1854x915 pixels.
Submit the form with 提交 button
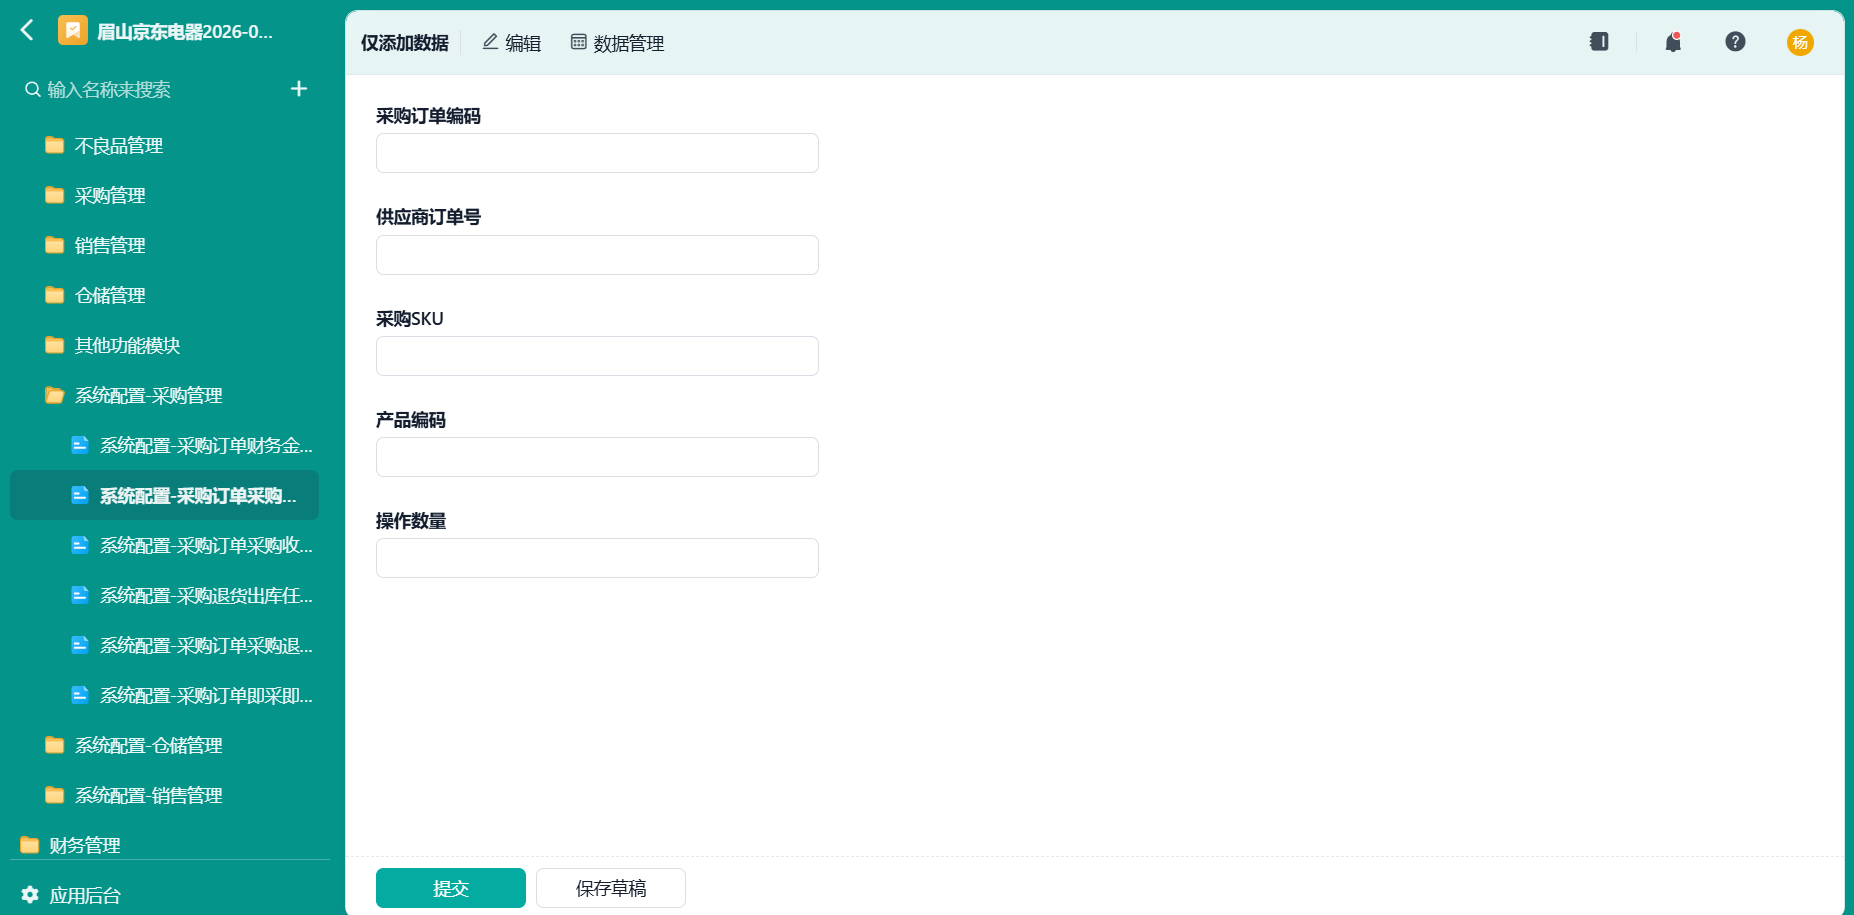[451, 888]
